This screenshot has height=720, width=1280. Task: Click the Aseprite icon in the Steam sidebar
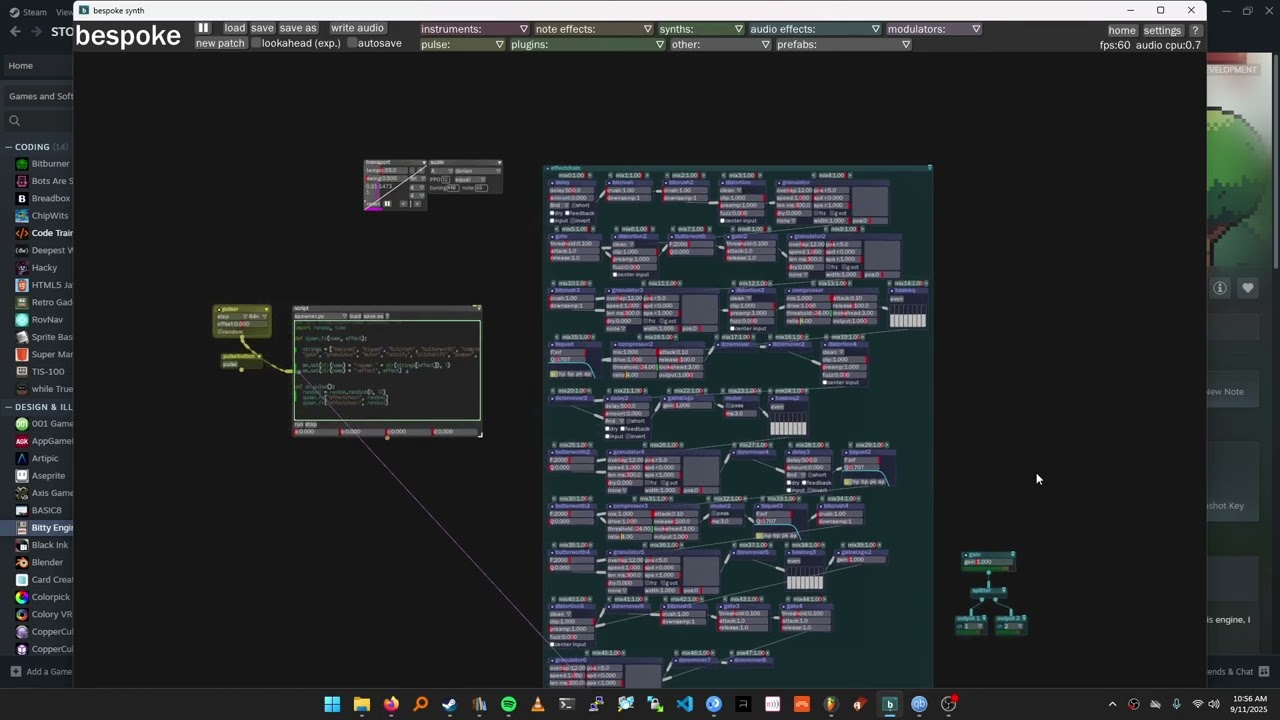(22, 476)
